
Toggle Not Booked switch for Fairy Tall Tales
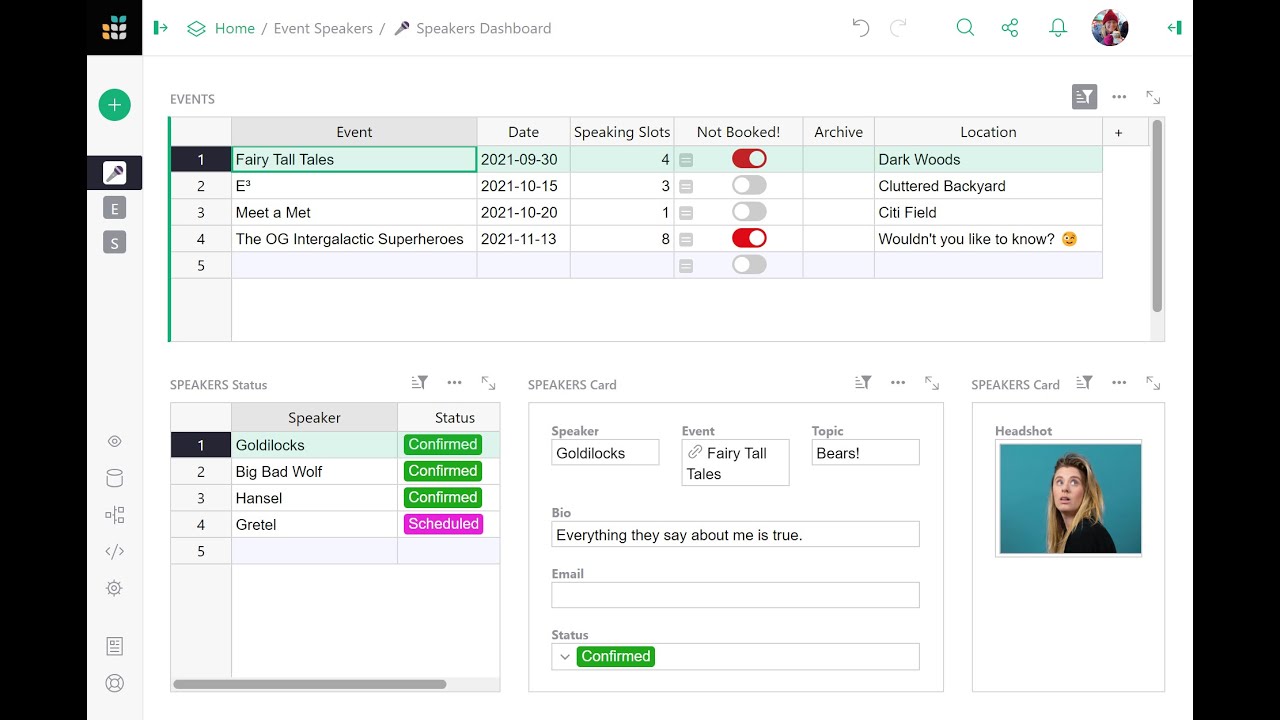coord(749,159)
